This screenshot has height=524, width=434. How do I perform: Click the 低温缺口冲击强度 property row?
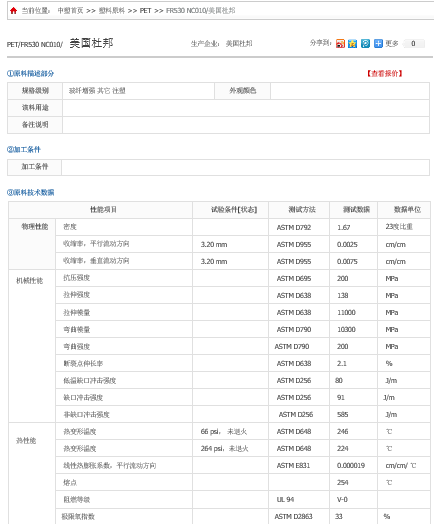[124, 380]
